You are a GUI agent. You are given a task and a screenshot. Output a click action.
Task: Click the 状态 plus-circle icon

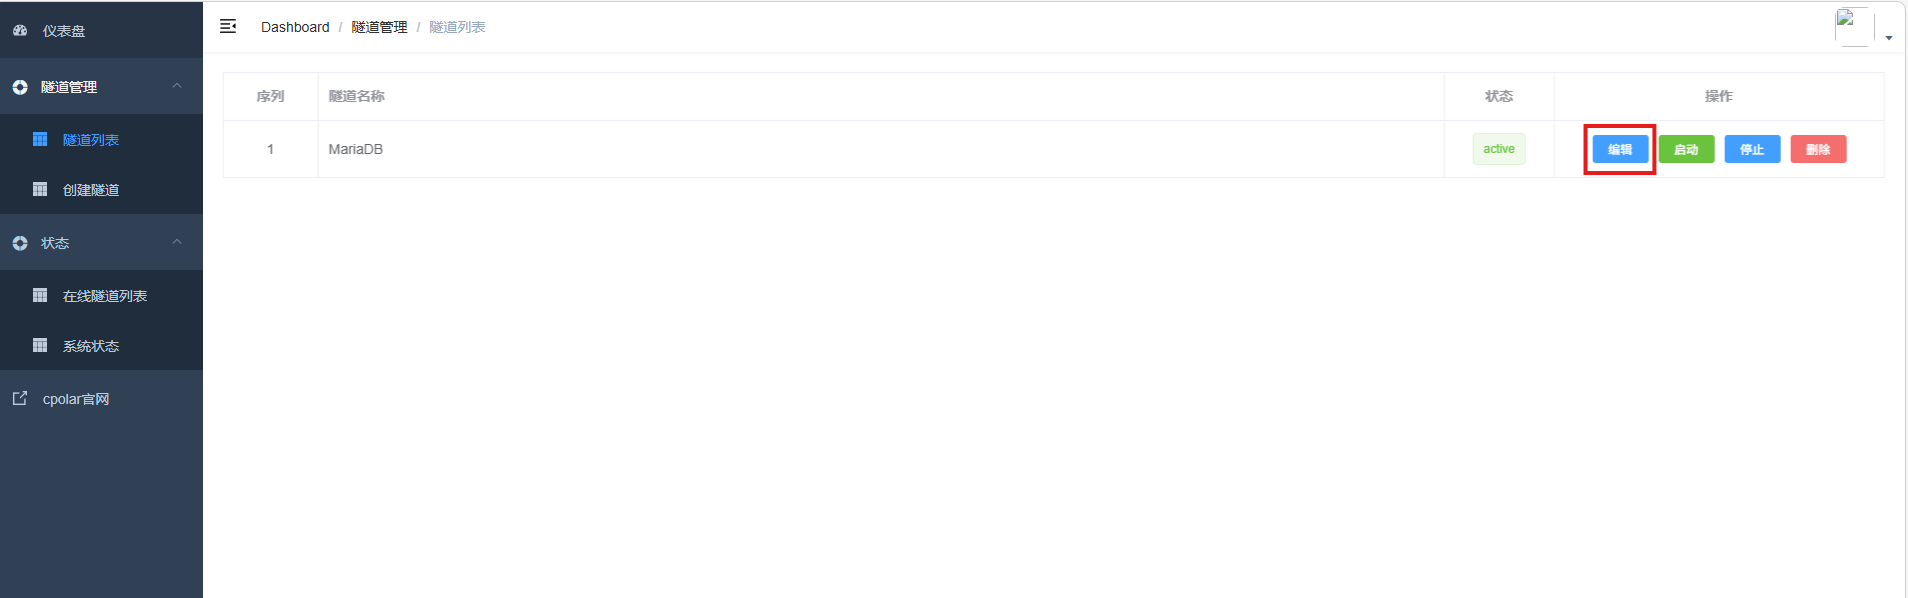click(20, 243)
